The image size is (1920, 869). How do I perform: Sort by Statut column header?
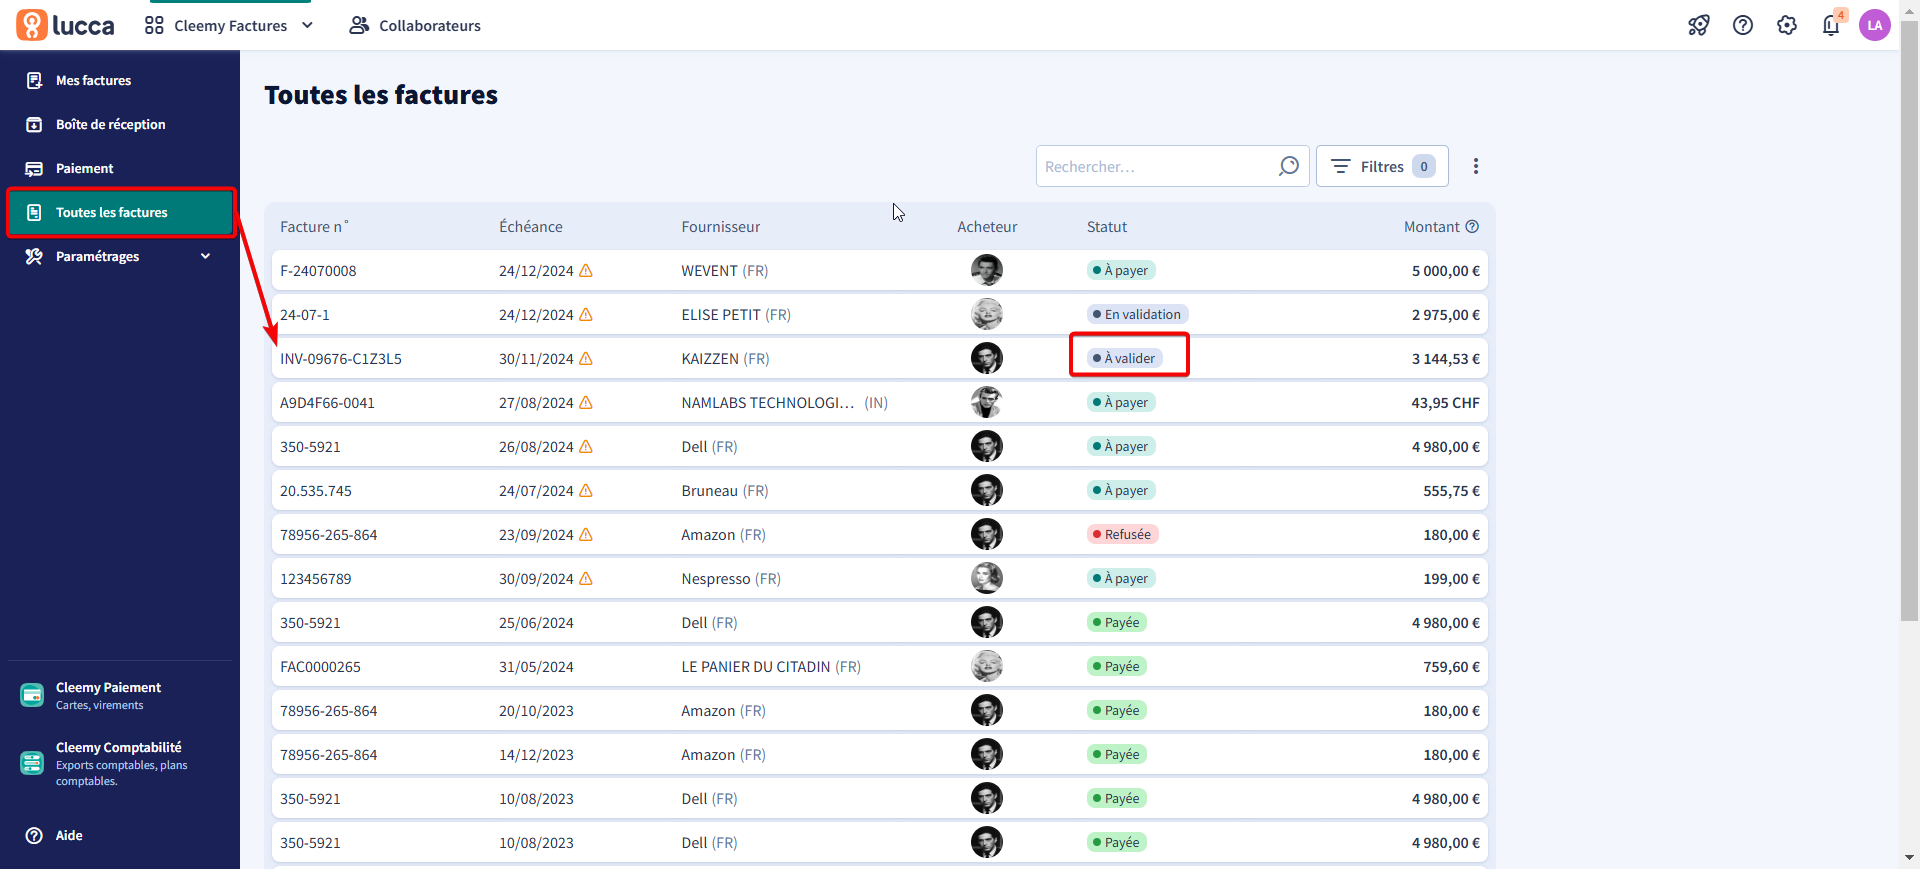click(1107, 227)
